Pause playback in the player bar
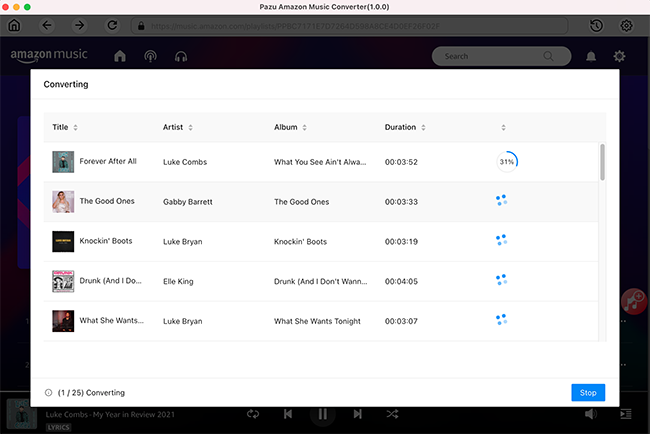 323,414
